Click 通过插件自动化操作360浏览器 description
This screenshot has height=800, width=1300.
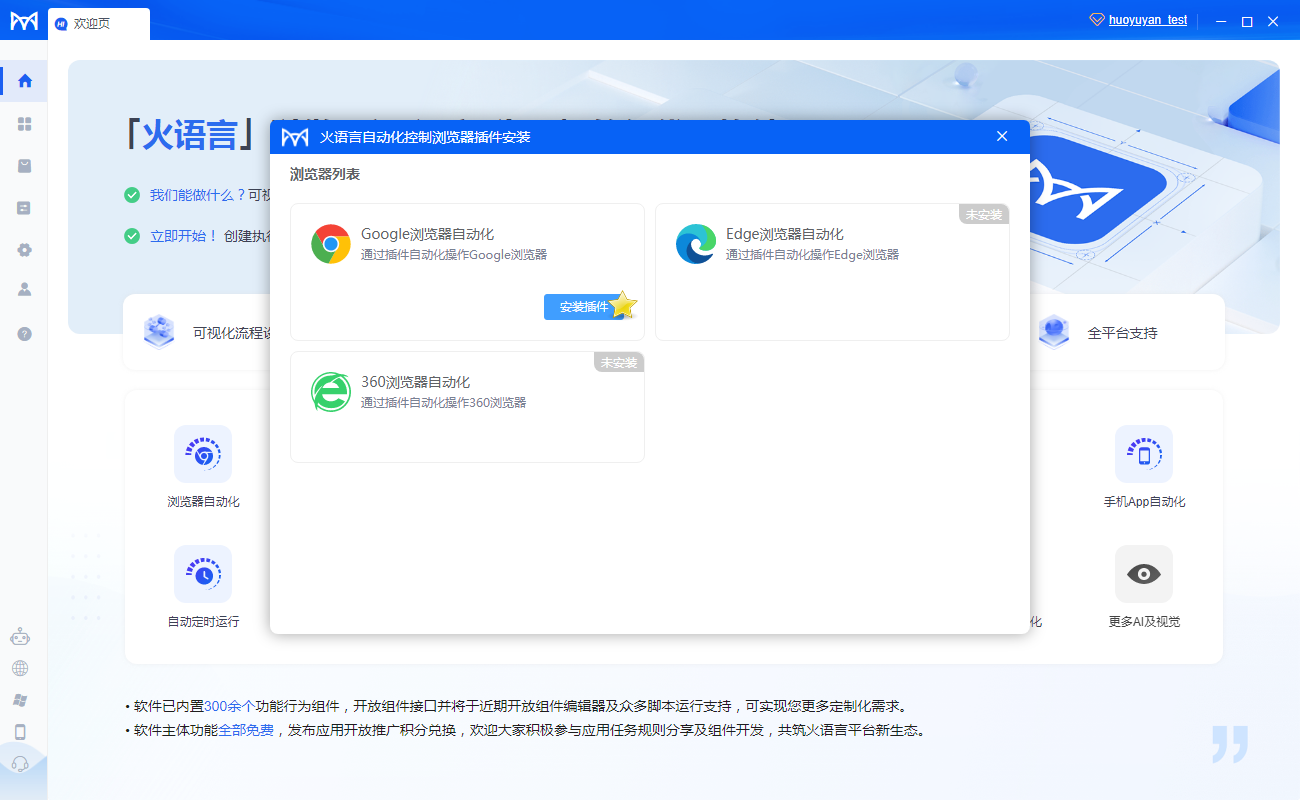click(x=443, y=403)
